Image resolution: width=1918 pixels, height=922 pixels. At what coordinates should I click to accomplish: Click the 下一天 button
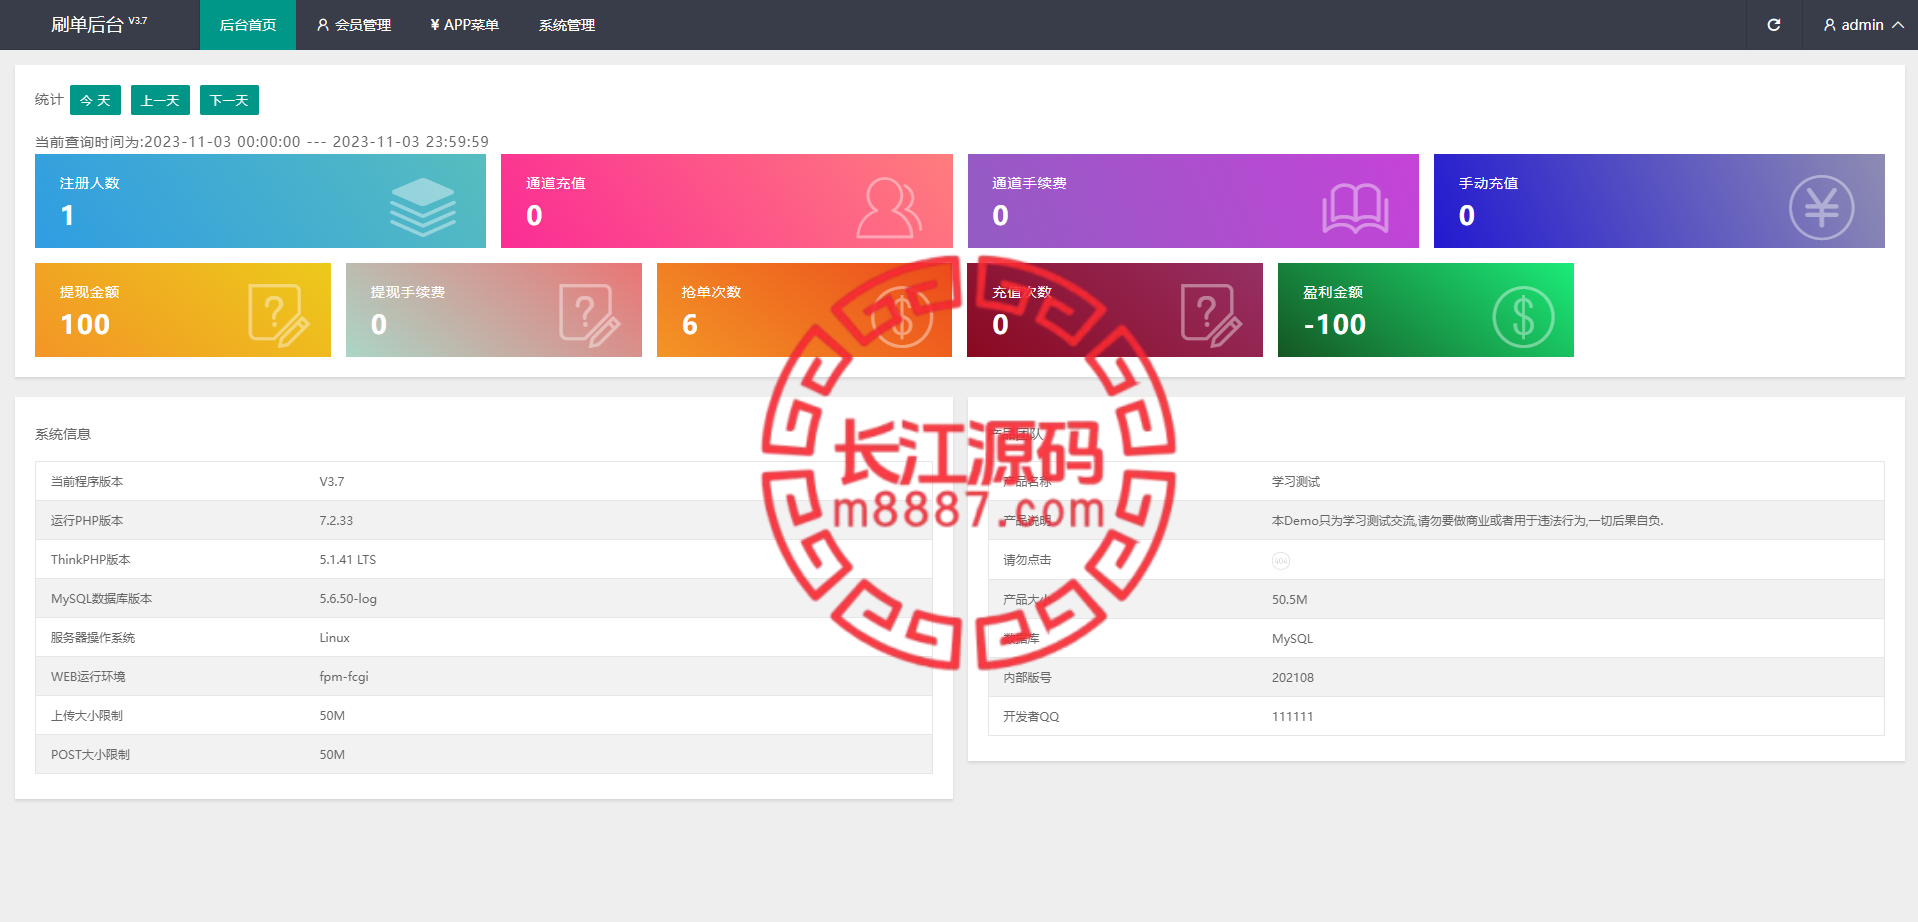point(229,100)
